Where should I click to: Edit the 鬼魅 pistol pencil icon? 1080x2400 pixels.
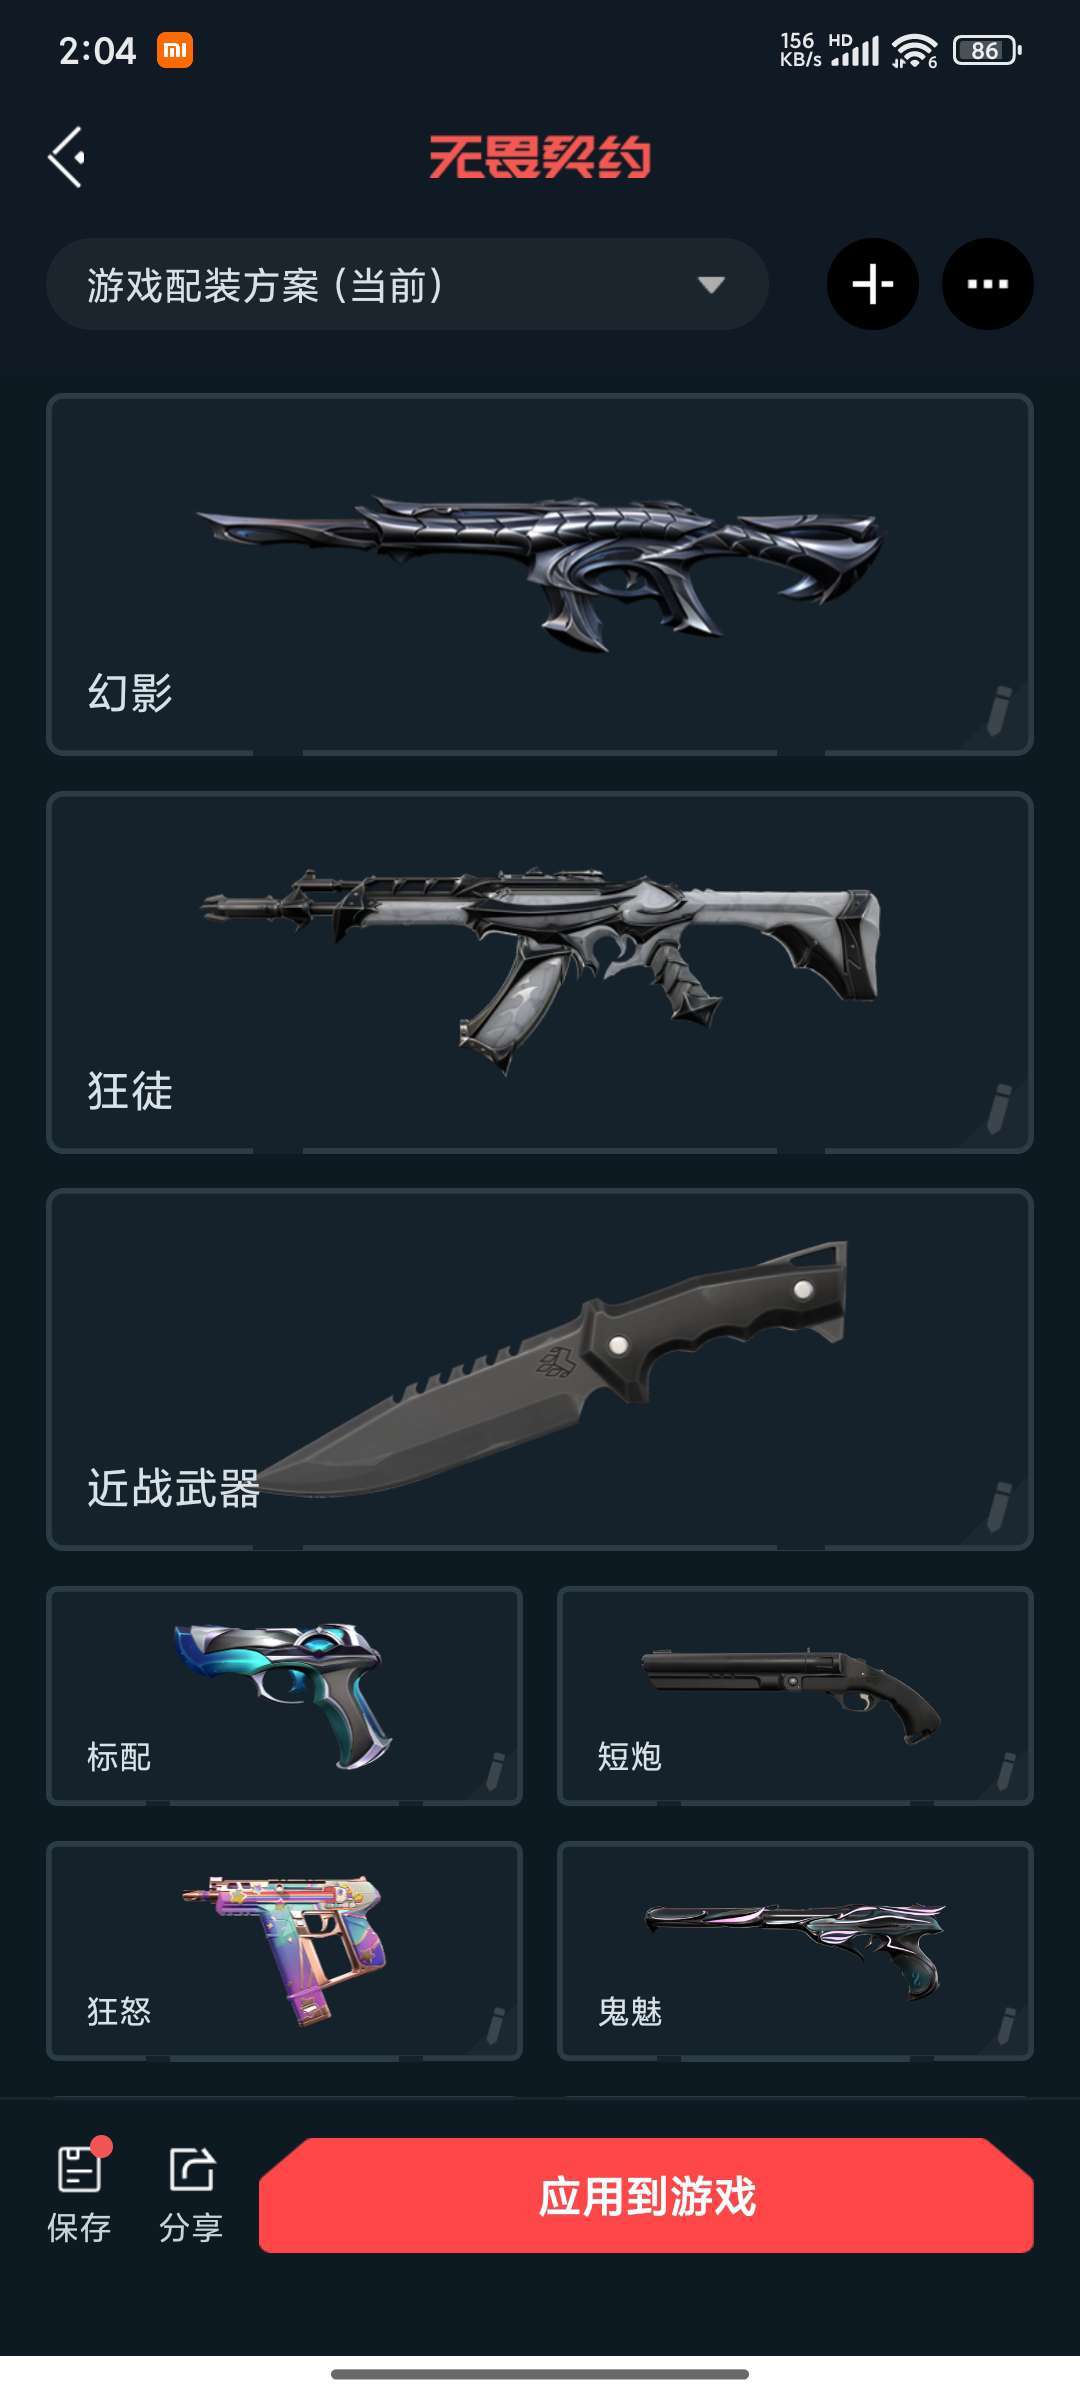[x=1006, y=2026]
